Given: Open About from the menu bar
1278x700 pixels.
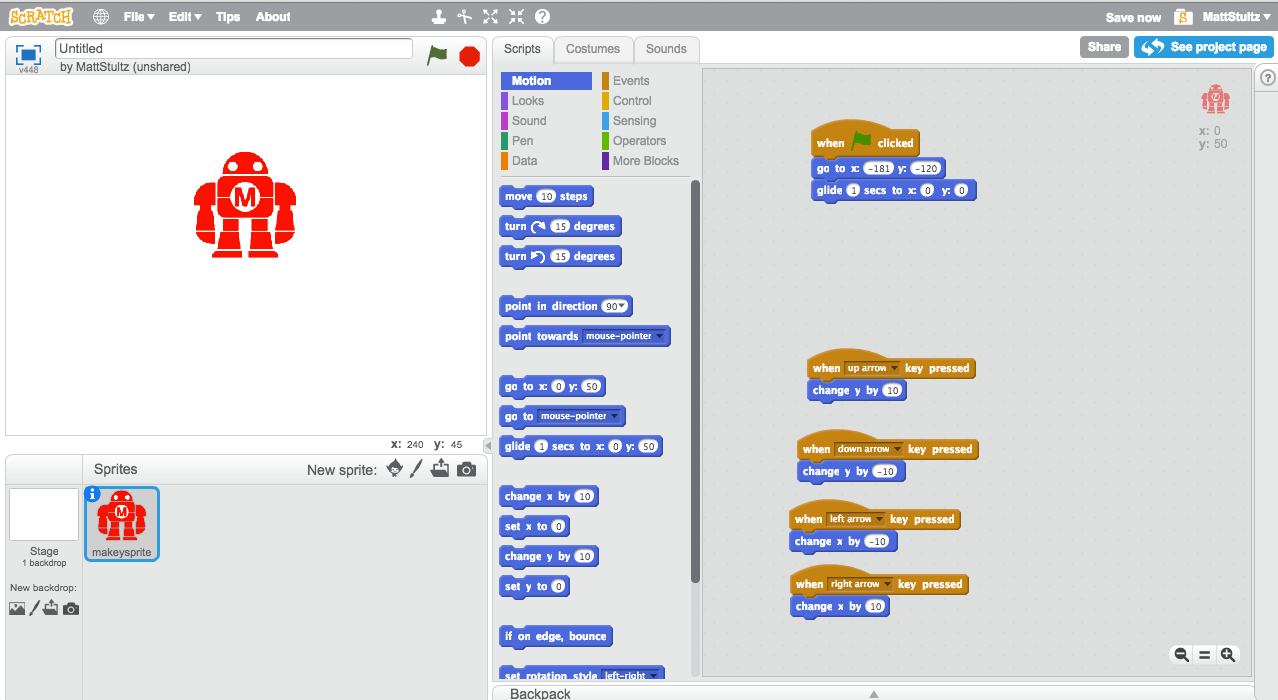Looking at the screenshot, I should (273, 17).
